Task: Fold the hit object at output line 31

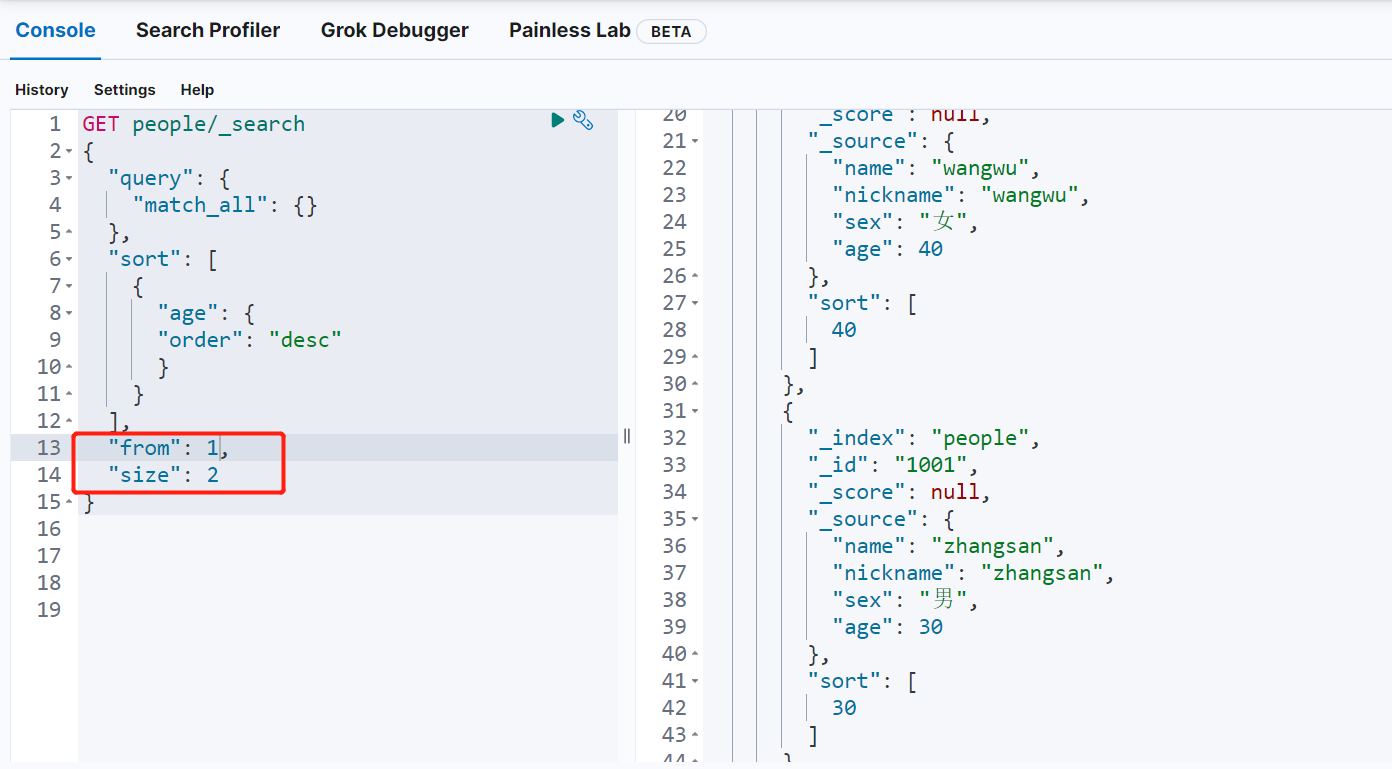Action: point(694,412)
